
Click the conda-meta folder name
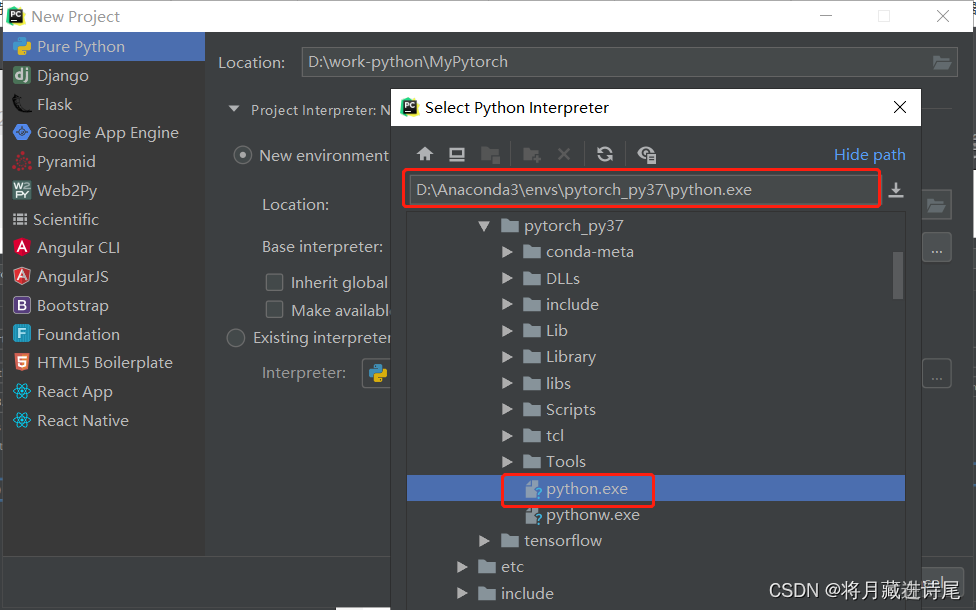[x=590, y=252]
